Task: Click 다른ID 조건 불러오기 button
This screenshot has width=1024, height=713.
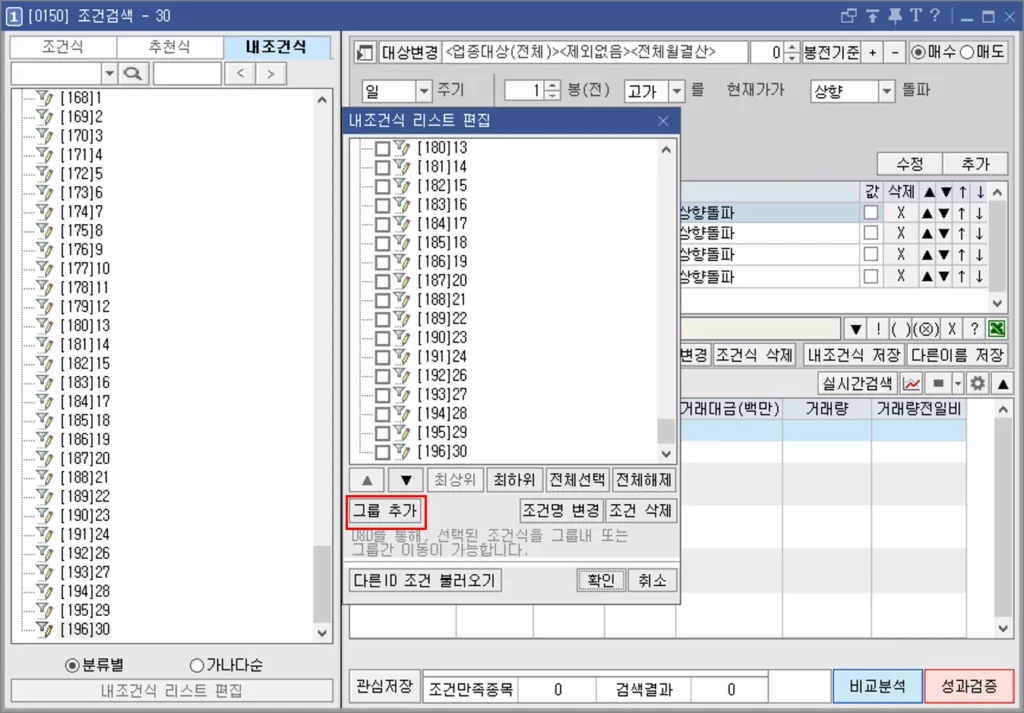Action: [425, 580]
